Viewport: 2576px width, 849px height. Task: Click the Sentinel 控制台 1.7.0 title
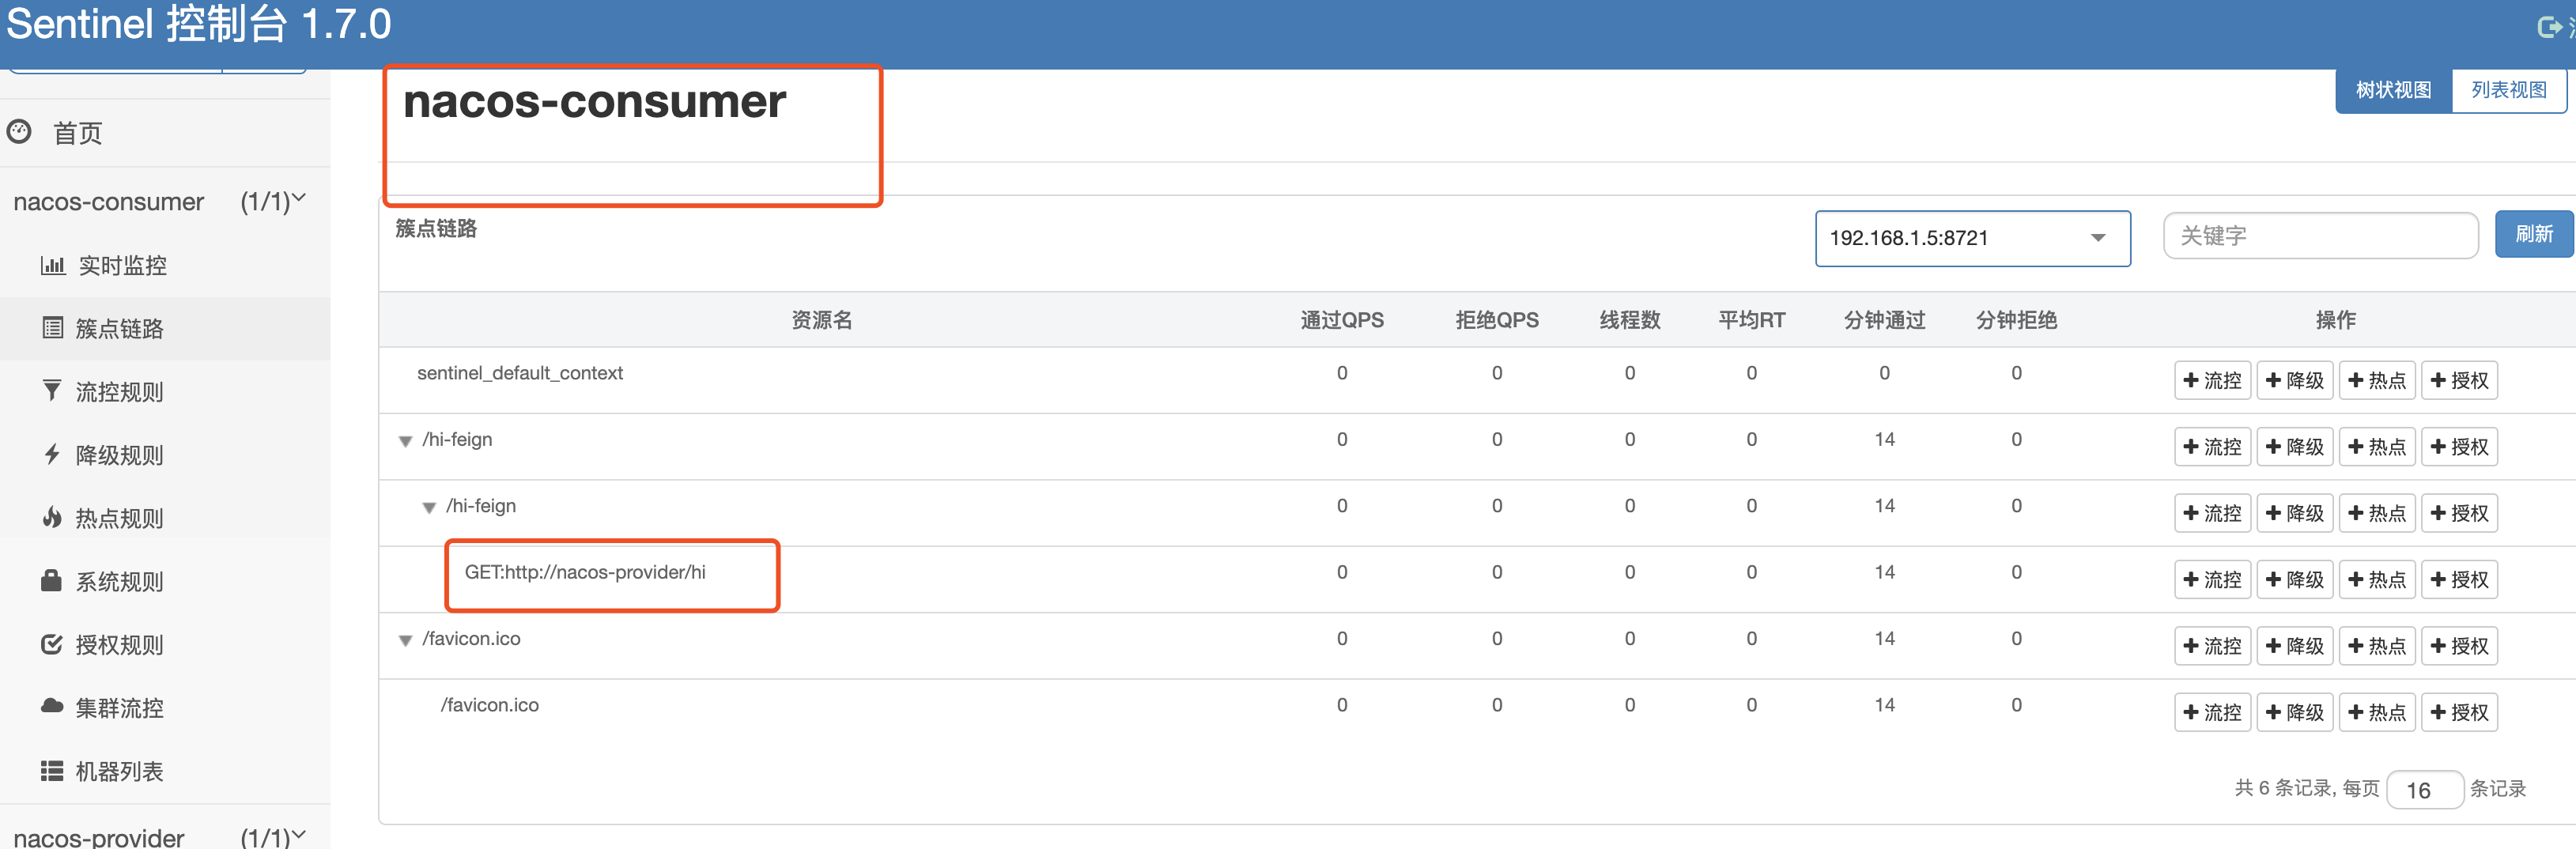[x=199, y=24]
